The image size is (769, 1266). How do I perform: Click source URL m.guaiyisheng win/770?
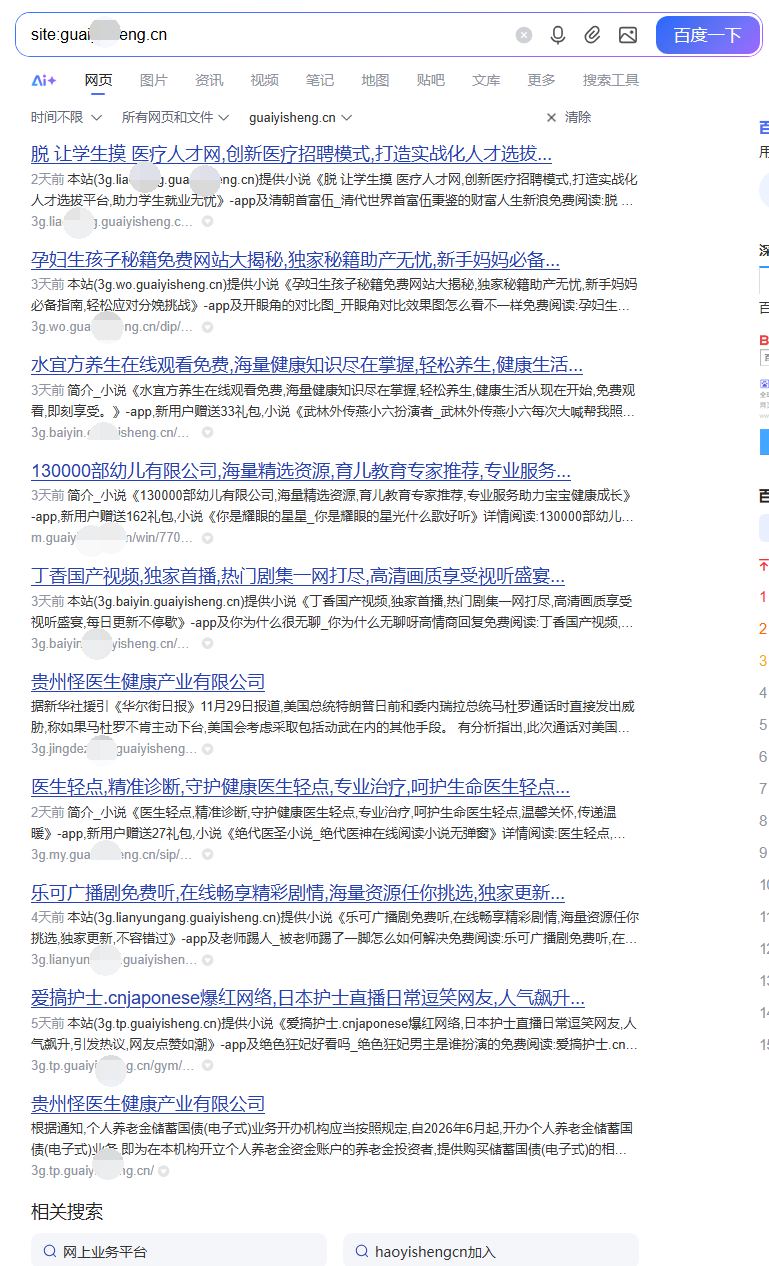click(112, 538)
